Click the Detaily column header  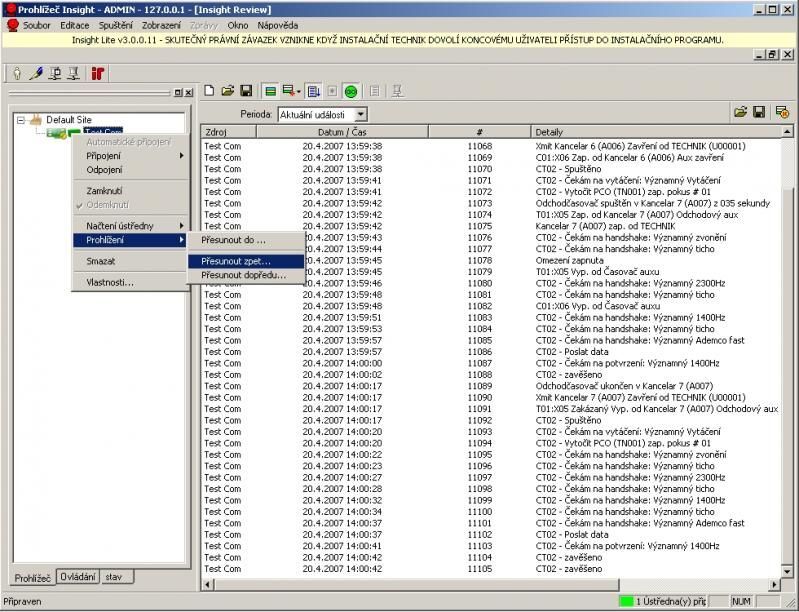click(549, 132)
